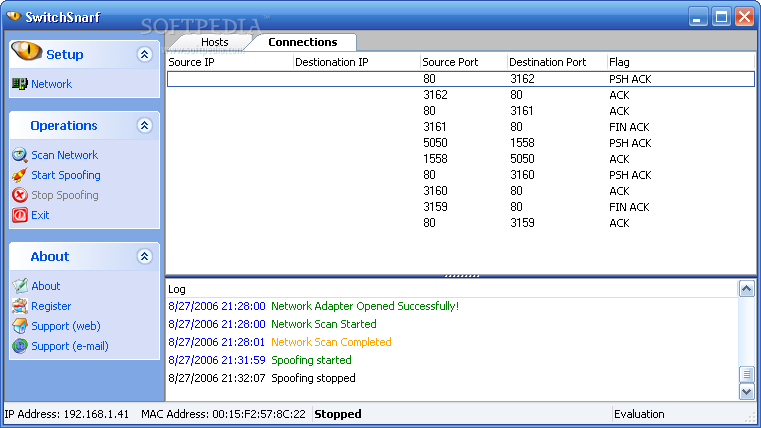The height and width of the screenshot is (428, 761).
Task: Select row with source port 5050
Action: (x=461, y=143)
